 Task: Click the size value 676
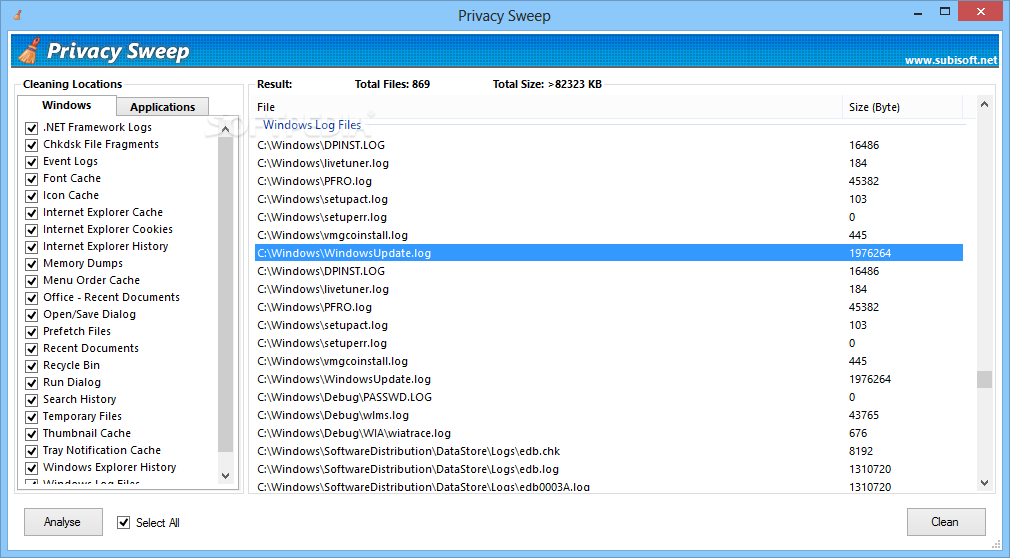[858, 433]
